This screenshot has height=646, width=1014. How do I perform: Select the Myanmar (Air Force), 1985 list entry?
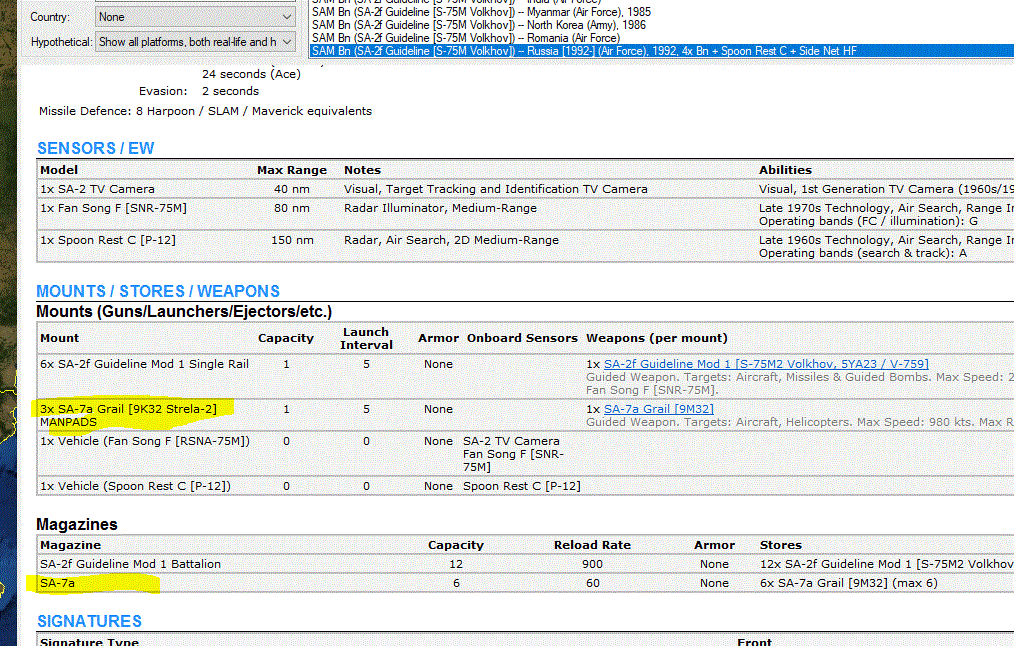point(481,12)
